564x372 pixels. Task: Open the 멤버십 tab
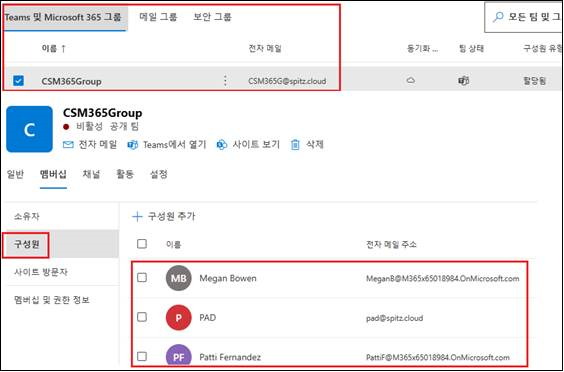[x=53, y=174]
